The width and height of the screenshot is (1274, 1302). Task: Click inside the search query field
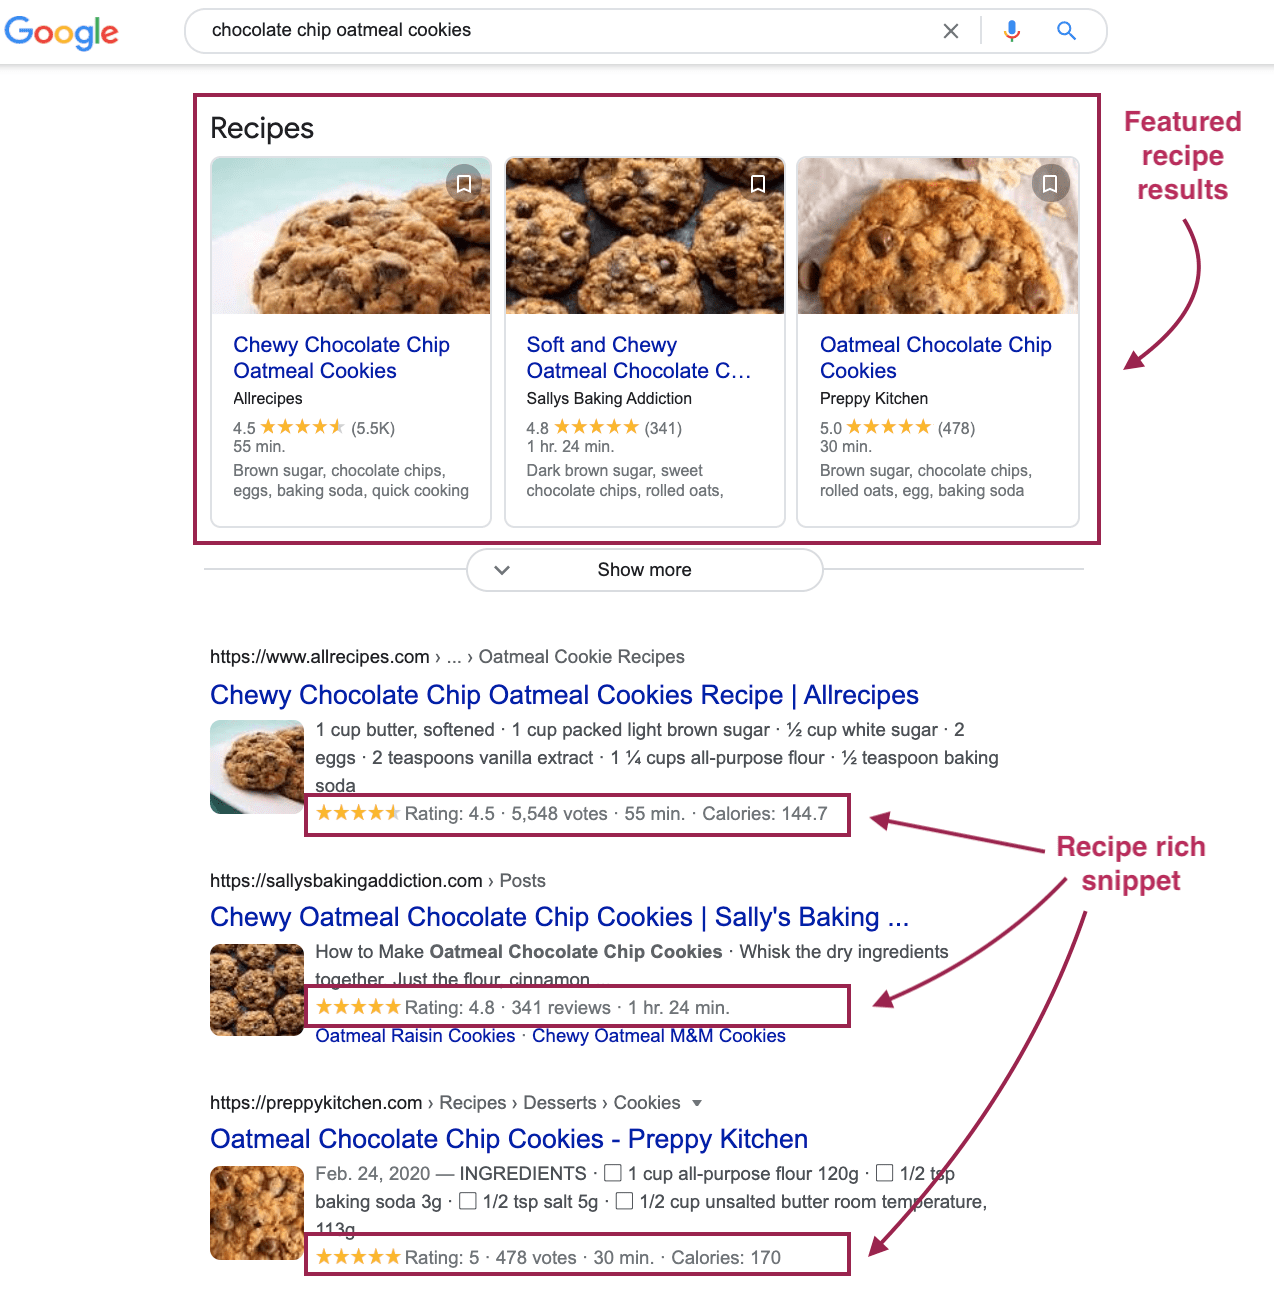point(570,31)
